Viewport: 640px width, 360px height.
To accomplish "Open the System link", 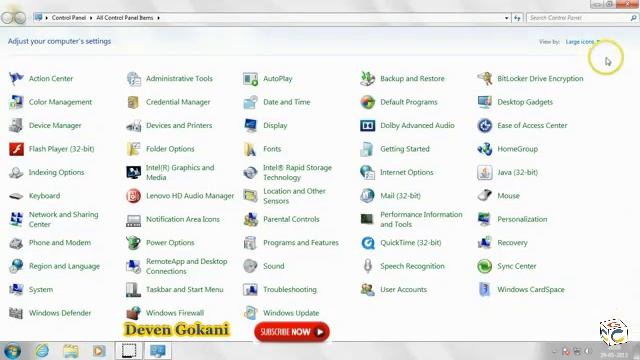I will [41, 289].
